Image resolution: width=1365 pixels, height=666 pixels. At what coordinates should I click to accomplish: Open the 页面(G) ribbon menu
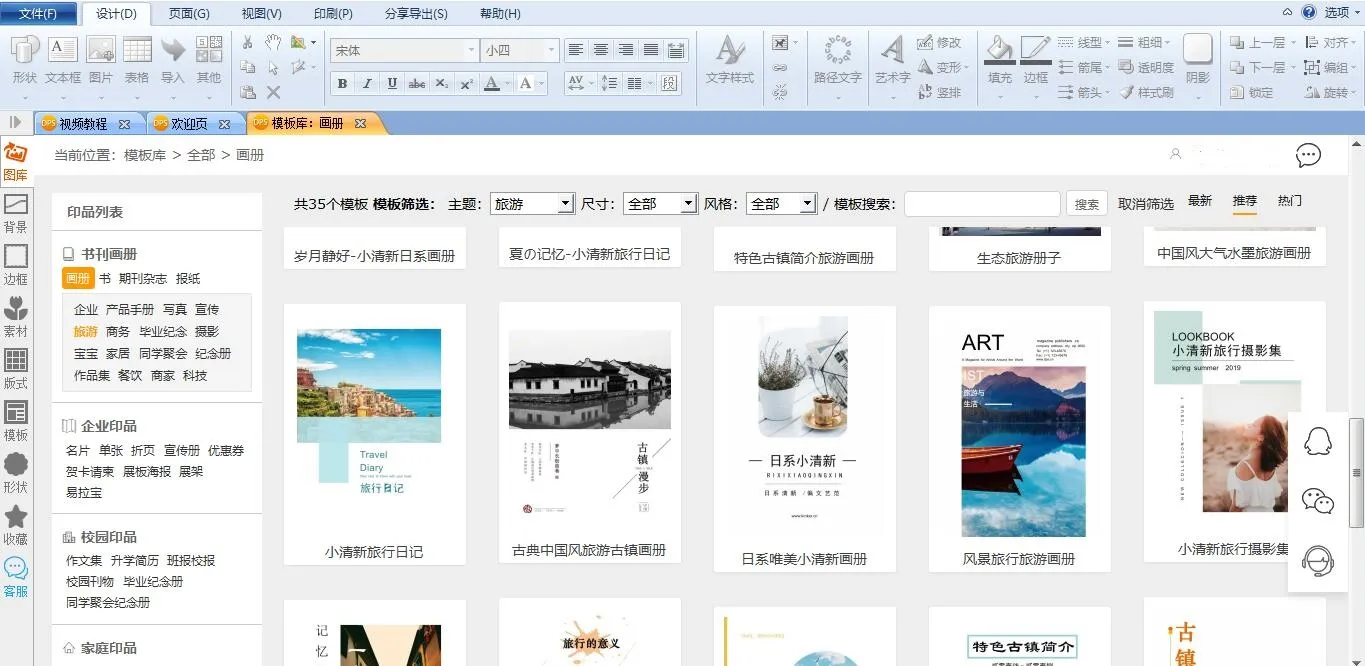click(189, 14)
